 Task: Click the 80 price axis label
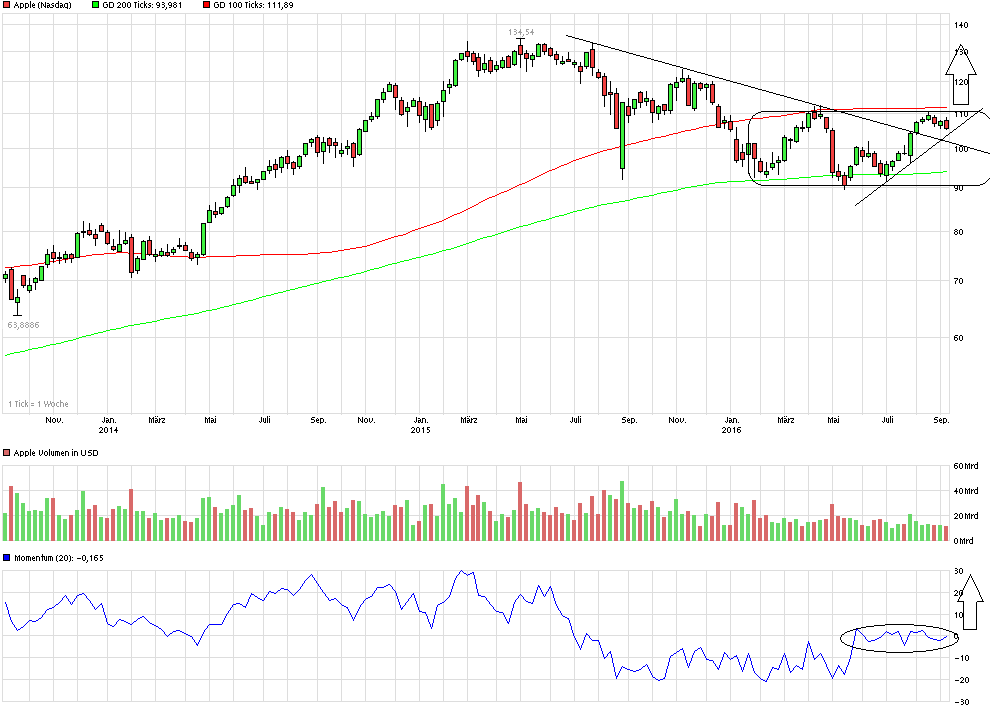pyautogui.click(x=958, y=232)
